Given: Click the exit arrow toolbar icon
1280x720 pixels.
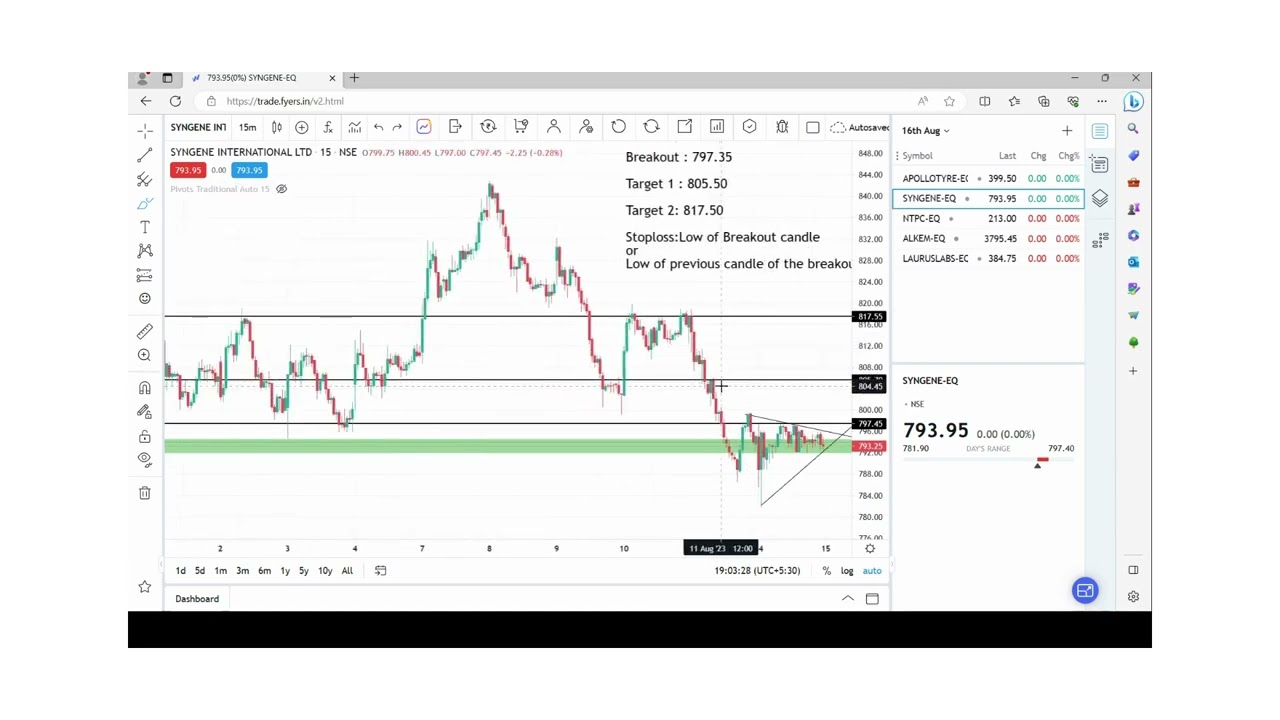Looking at the screenshot, I should click(x=456, y=126).
